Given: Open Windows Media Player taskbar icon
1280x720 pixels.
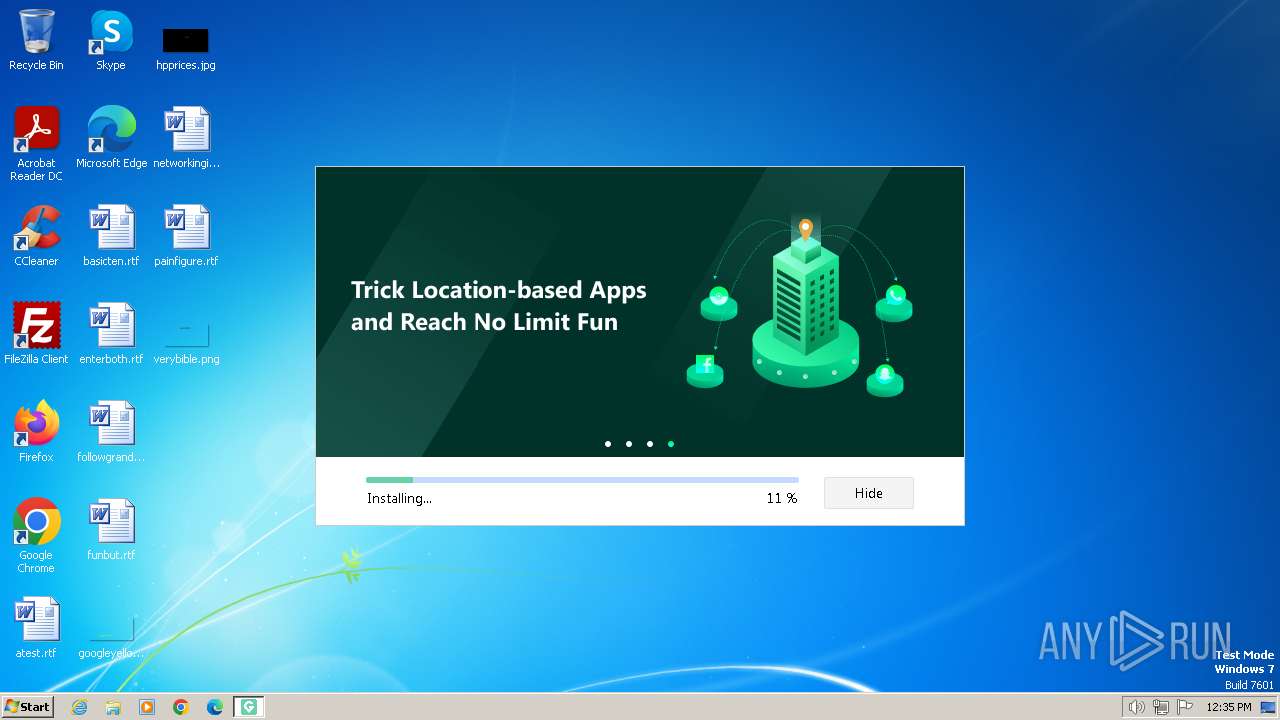Looking at the screenshot, I should (x=147, y=707).
